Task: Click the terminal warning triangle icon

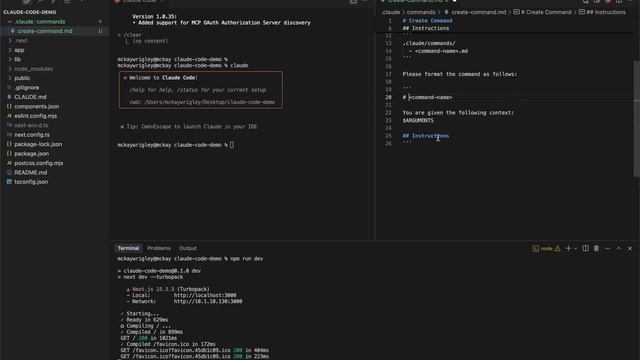Action: tap(558, 249)
